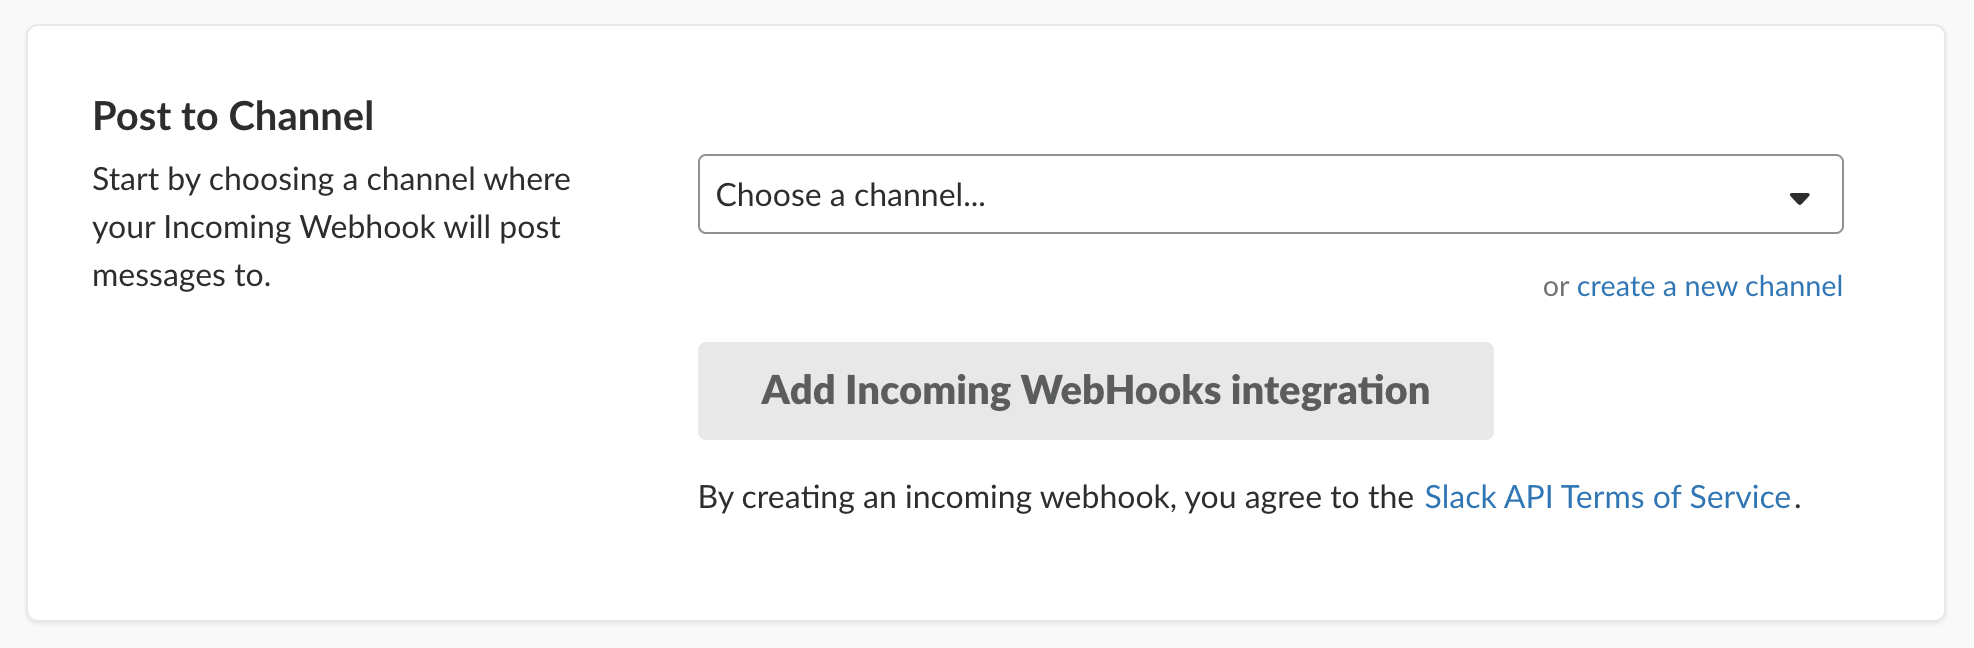This screenshot has height=648, width=1974.
Task: Click the word "Add" on the gray button
Action: tap(798, 391)
